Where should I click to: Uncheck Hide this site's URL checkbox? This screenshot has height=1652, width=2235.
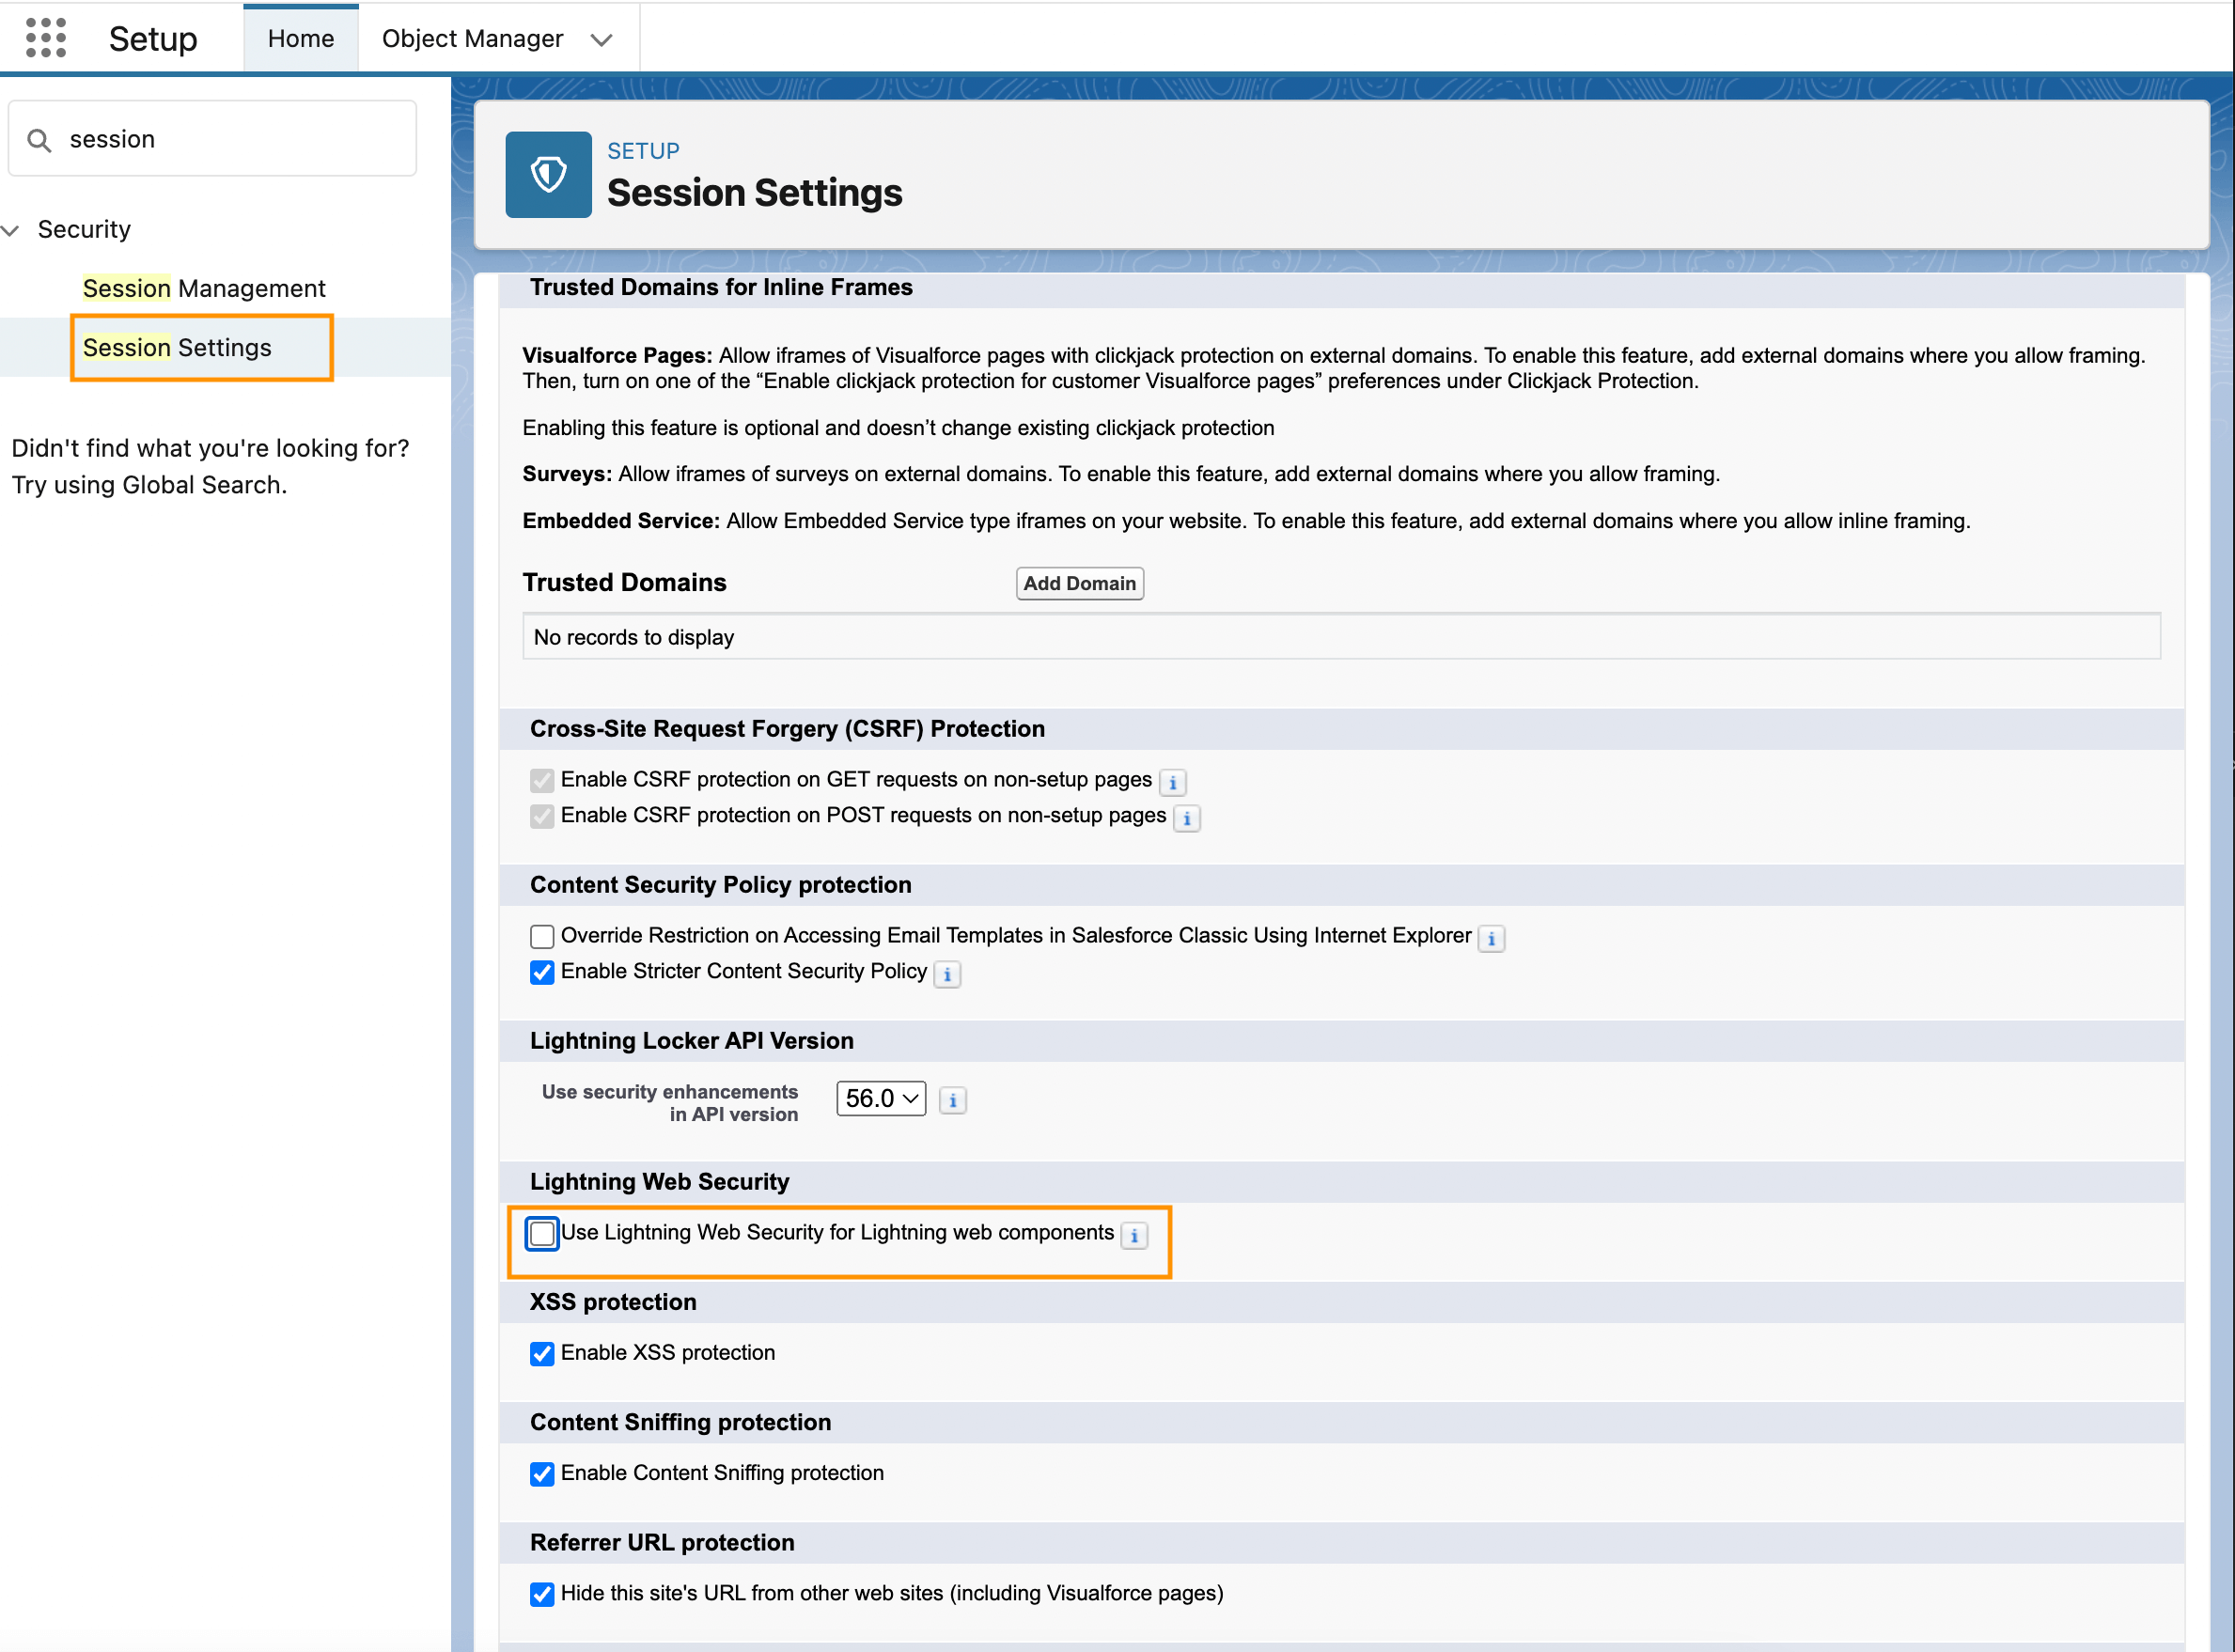point(542,1594)
